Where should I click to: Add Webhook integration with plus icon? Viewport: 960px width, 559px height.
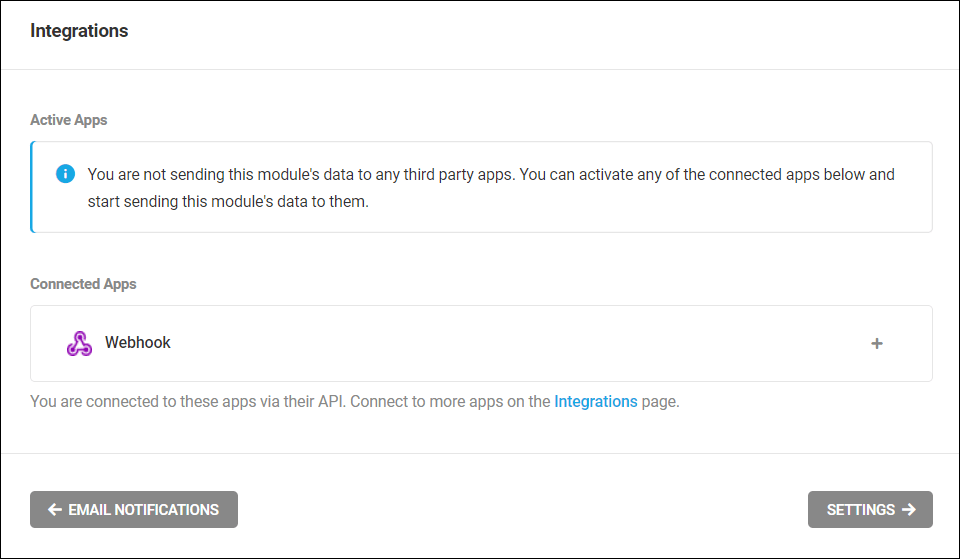pyautogui.click(x=877, y=343)
